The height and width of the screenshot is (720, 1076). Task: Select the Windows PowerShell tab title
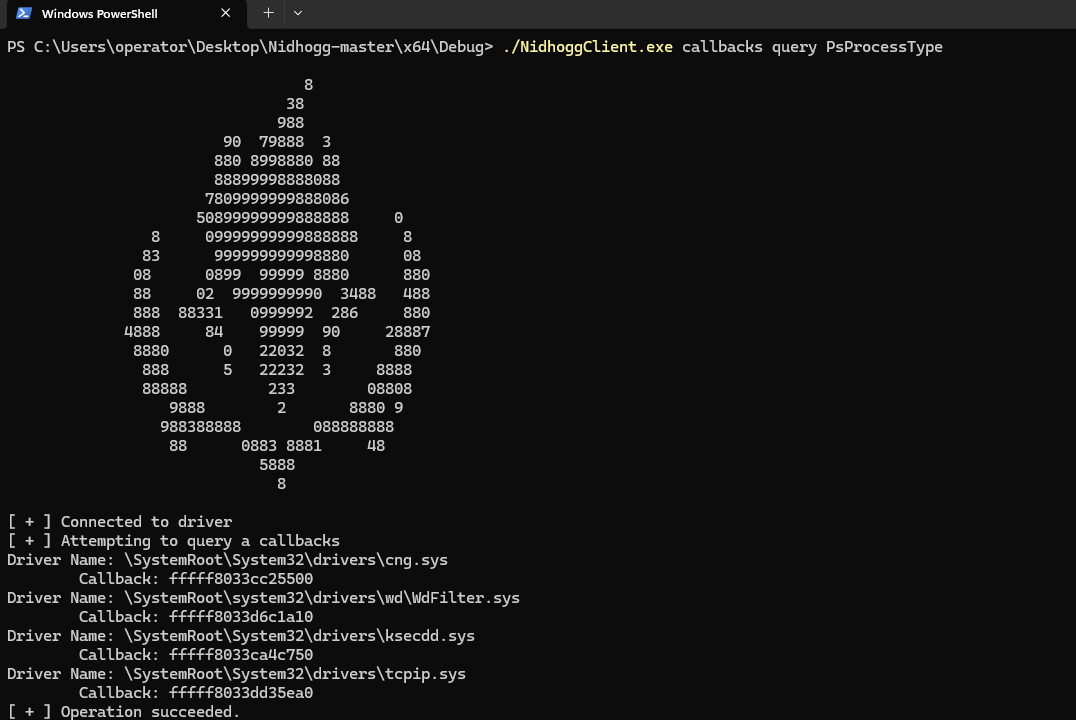coord(99,14)
